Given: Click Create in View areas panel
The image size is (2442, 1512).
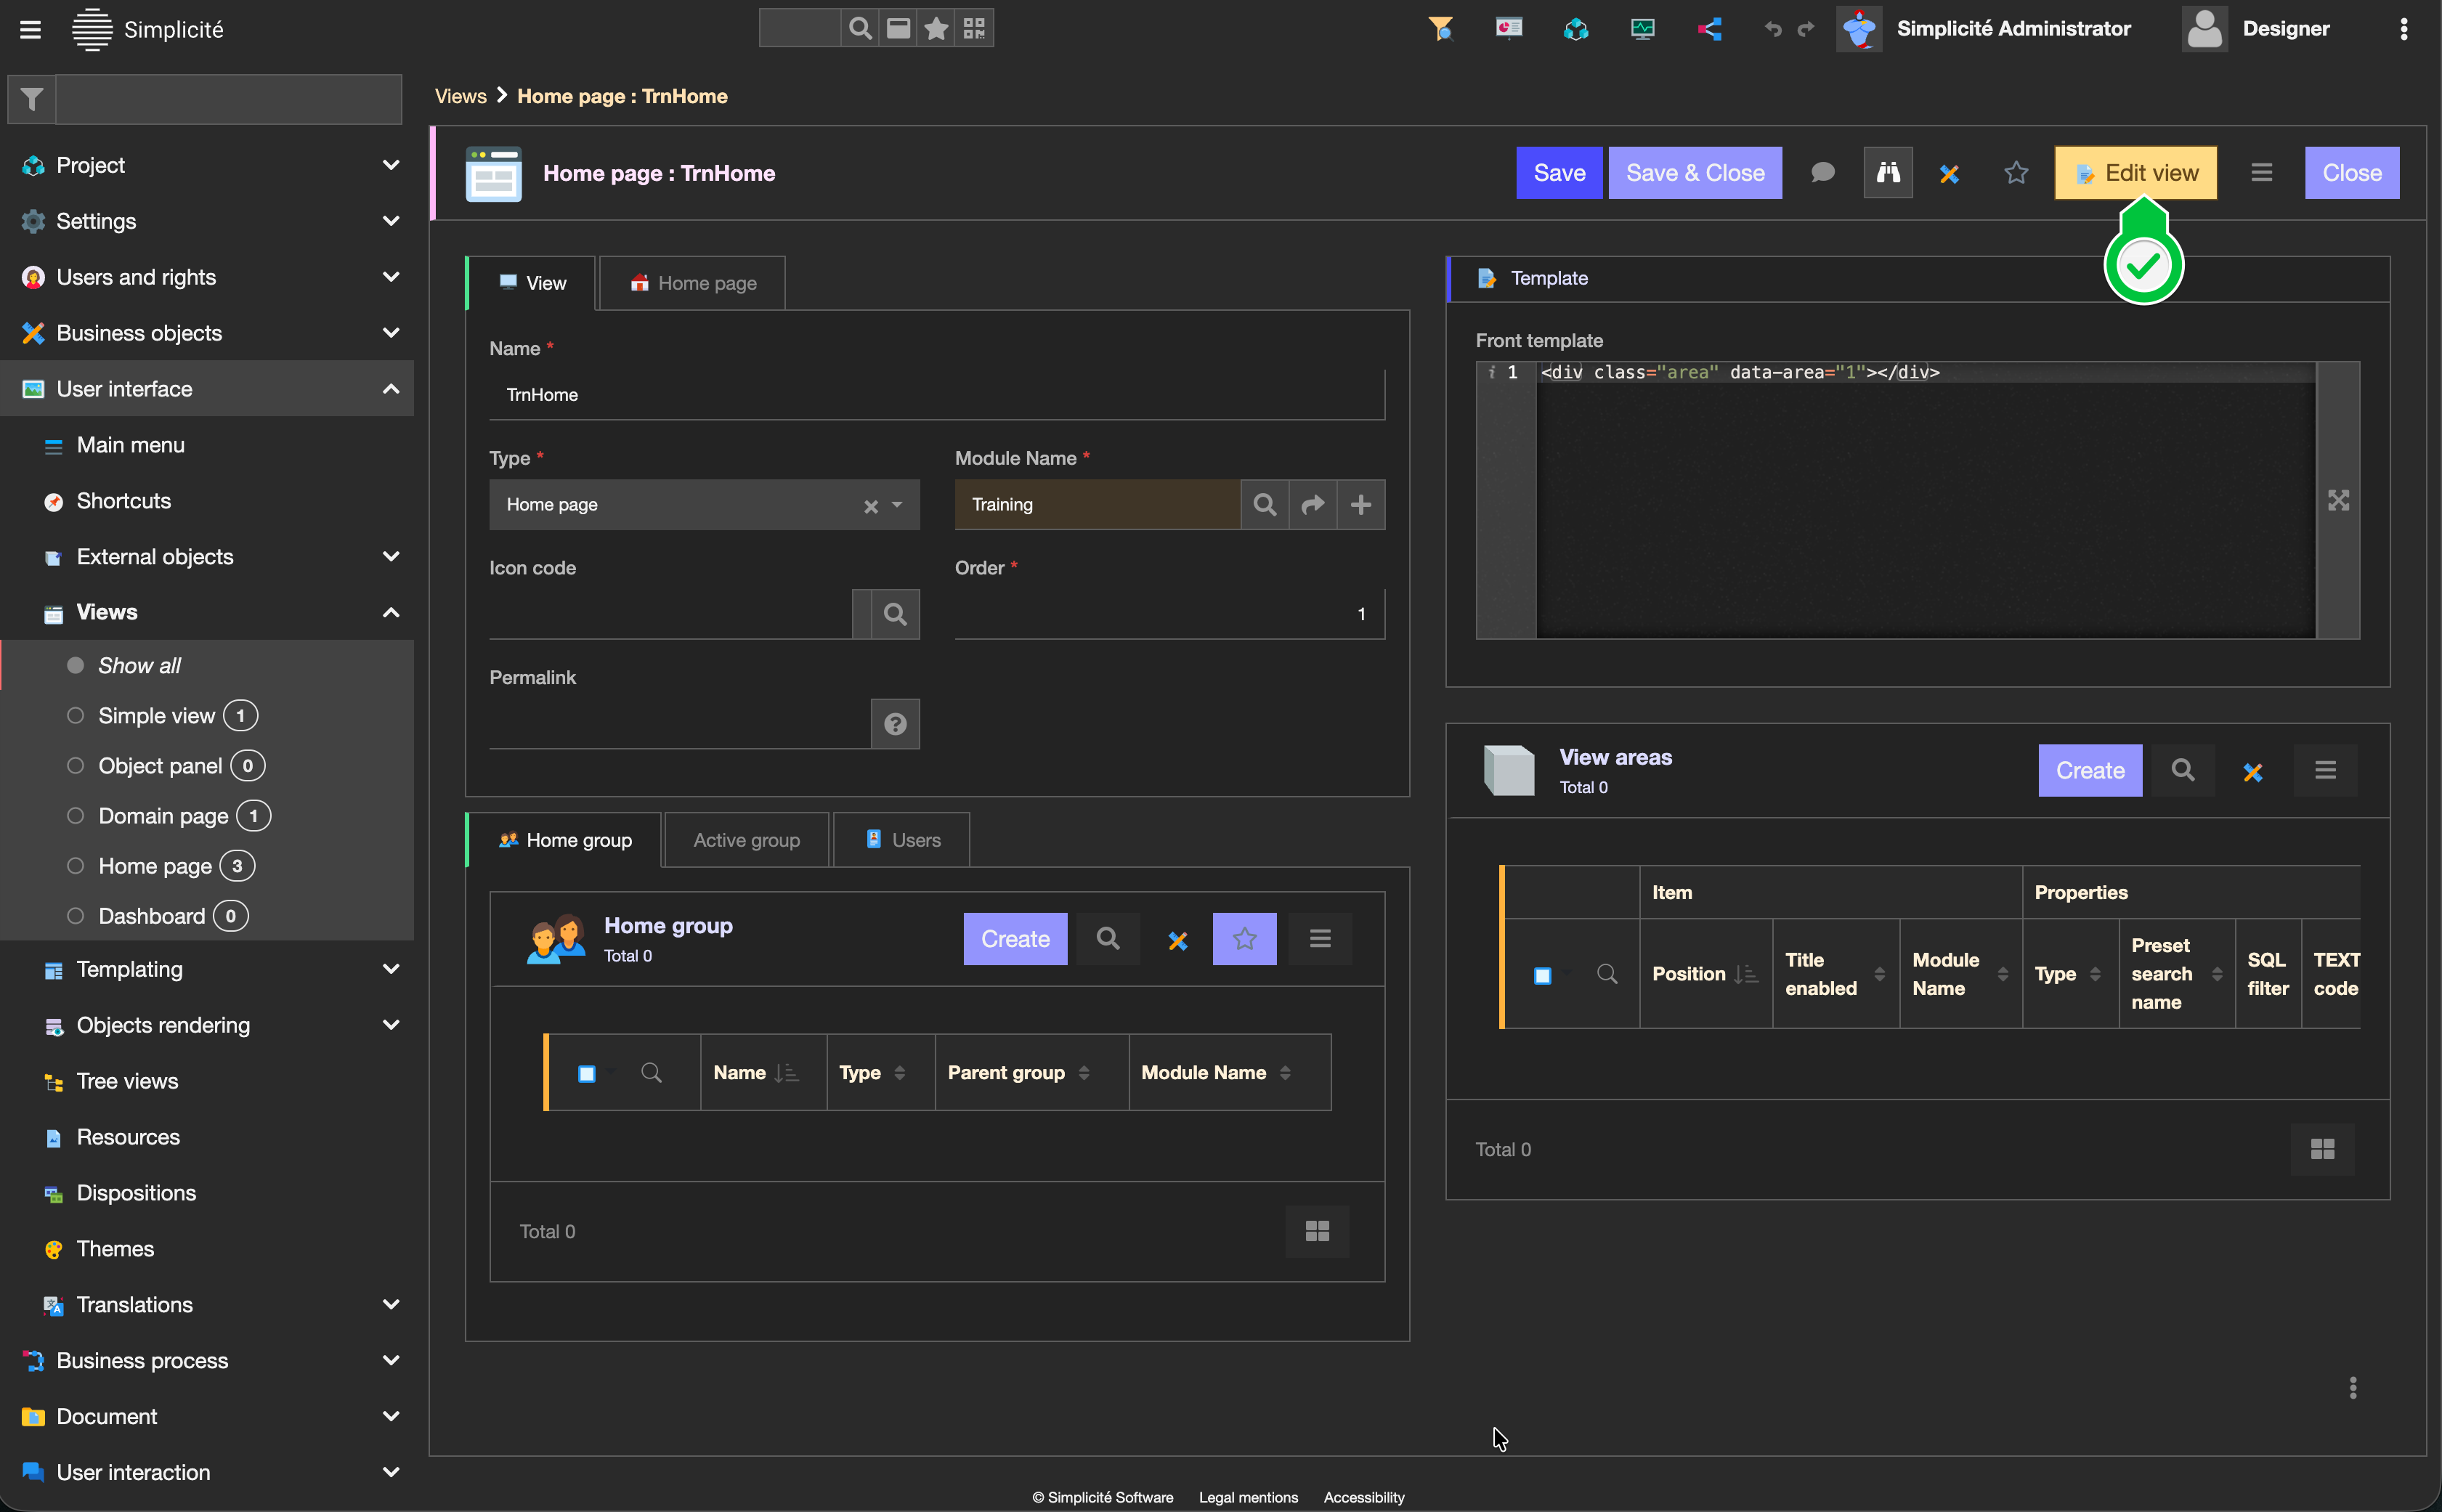Looking at the screenshot, I should click(2089, 771).
